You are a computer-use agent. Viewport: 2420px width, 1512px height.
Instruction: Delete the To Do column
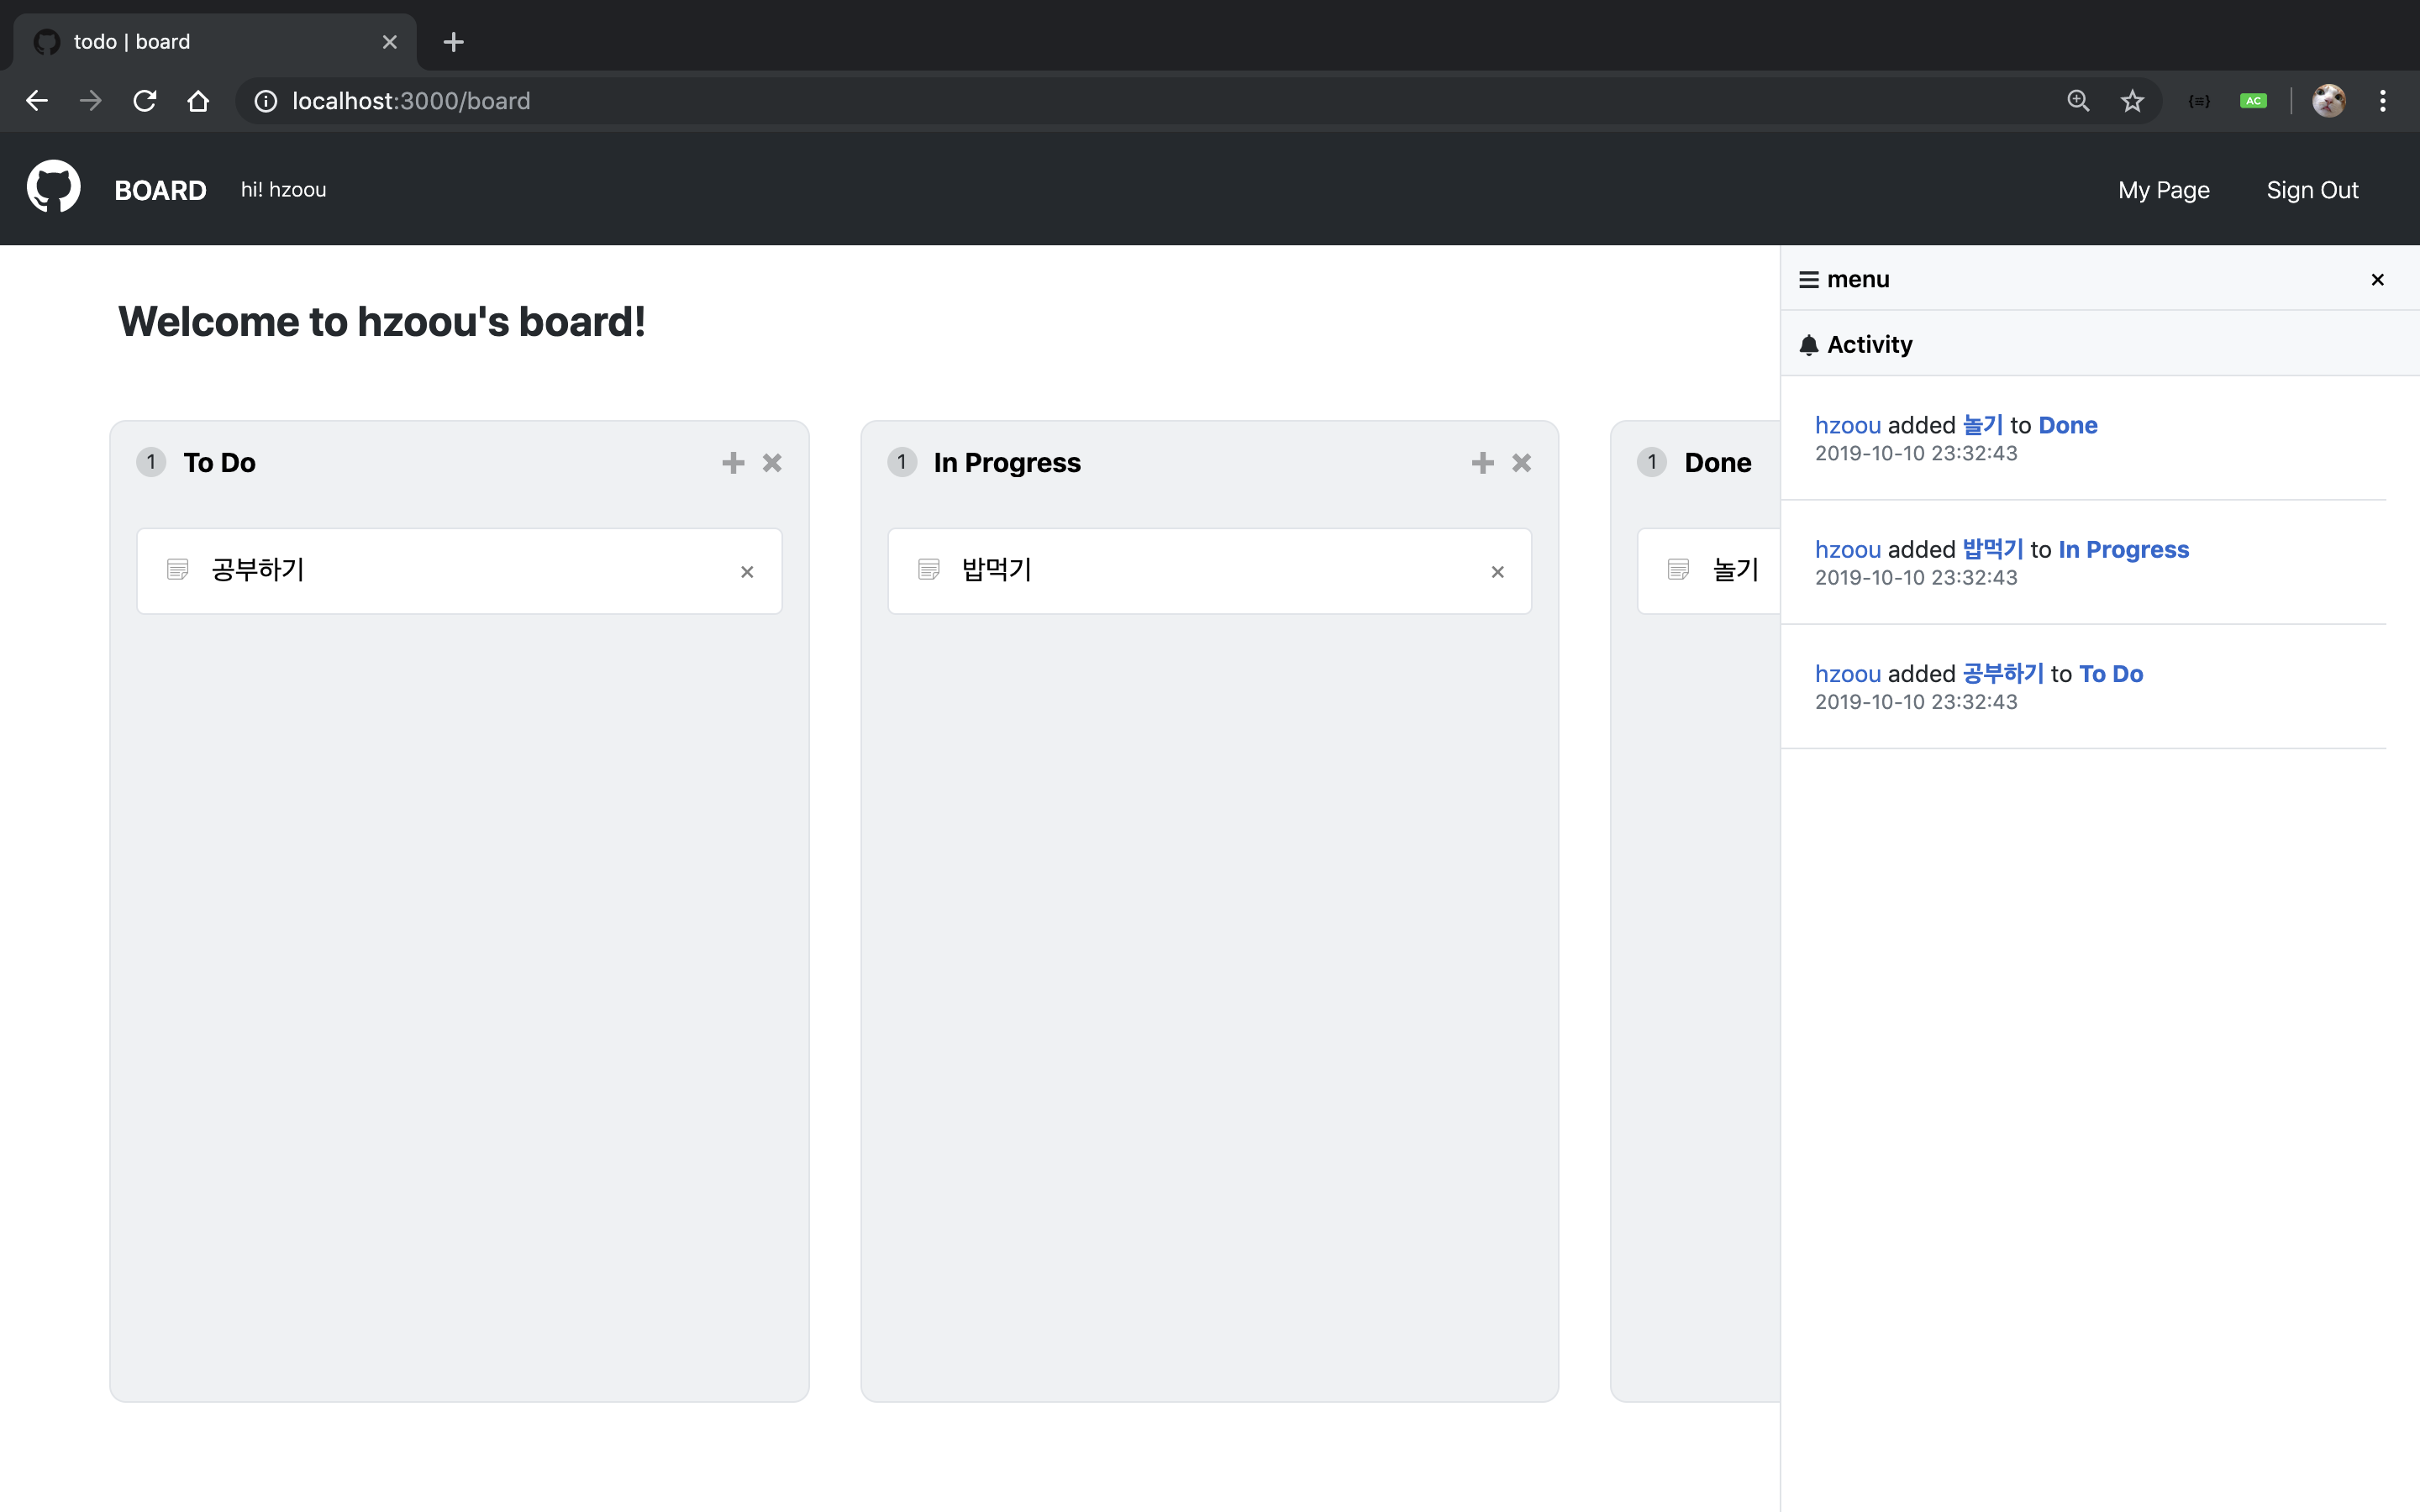coord(772,463)
